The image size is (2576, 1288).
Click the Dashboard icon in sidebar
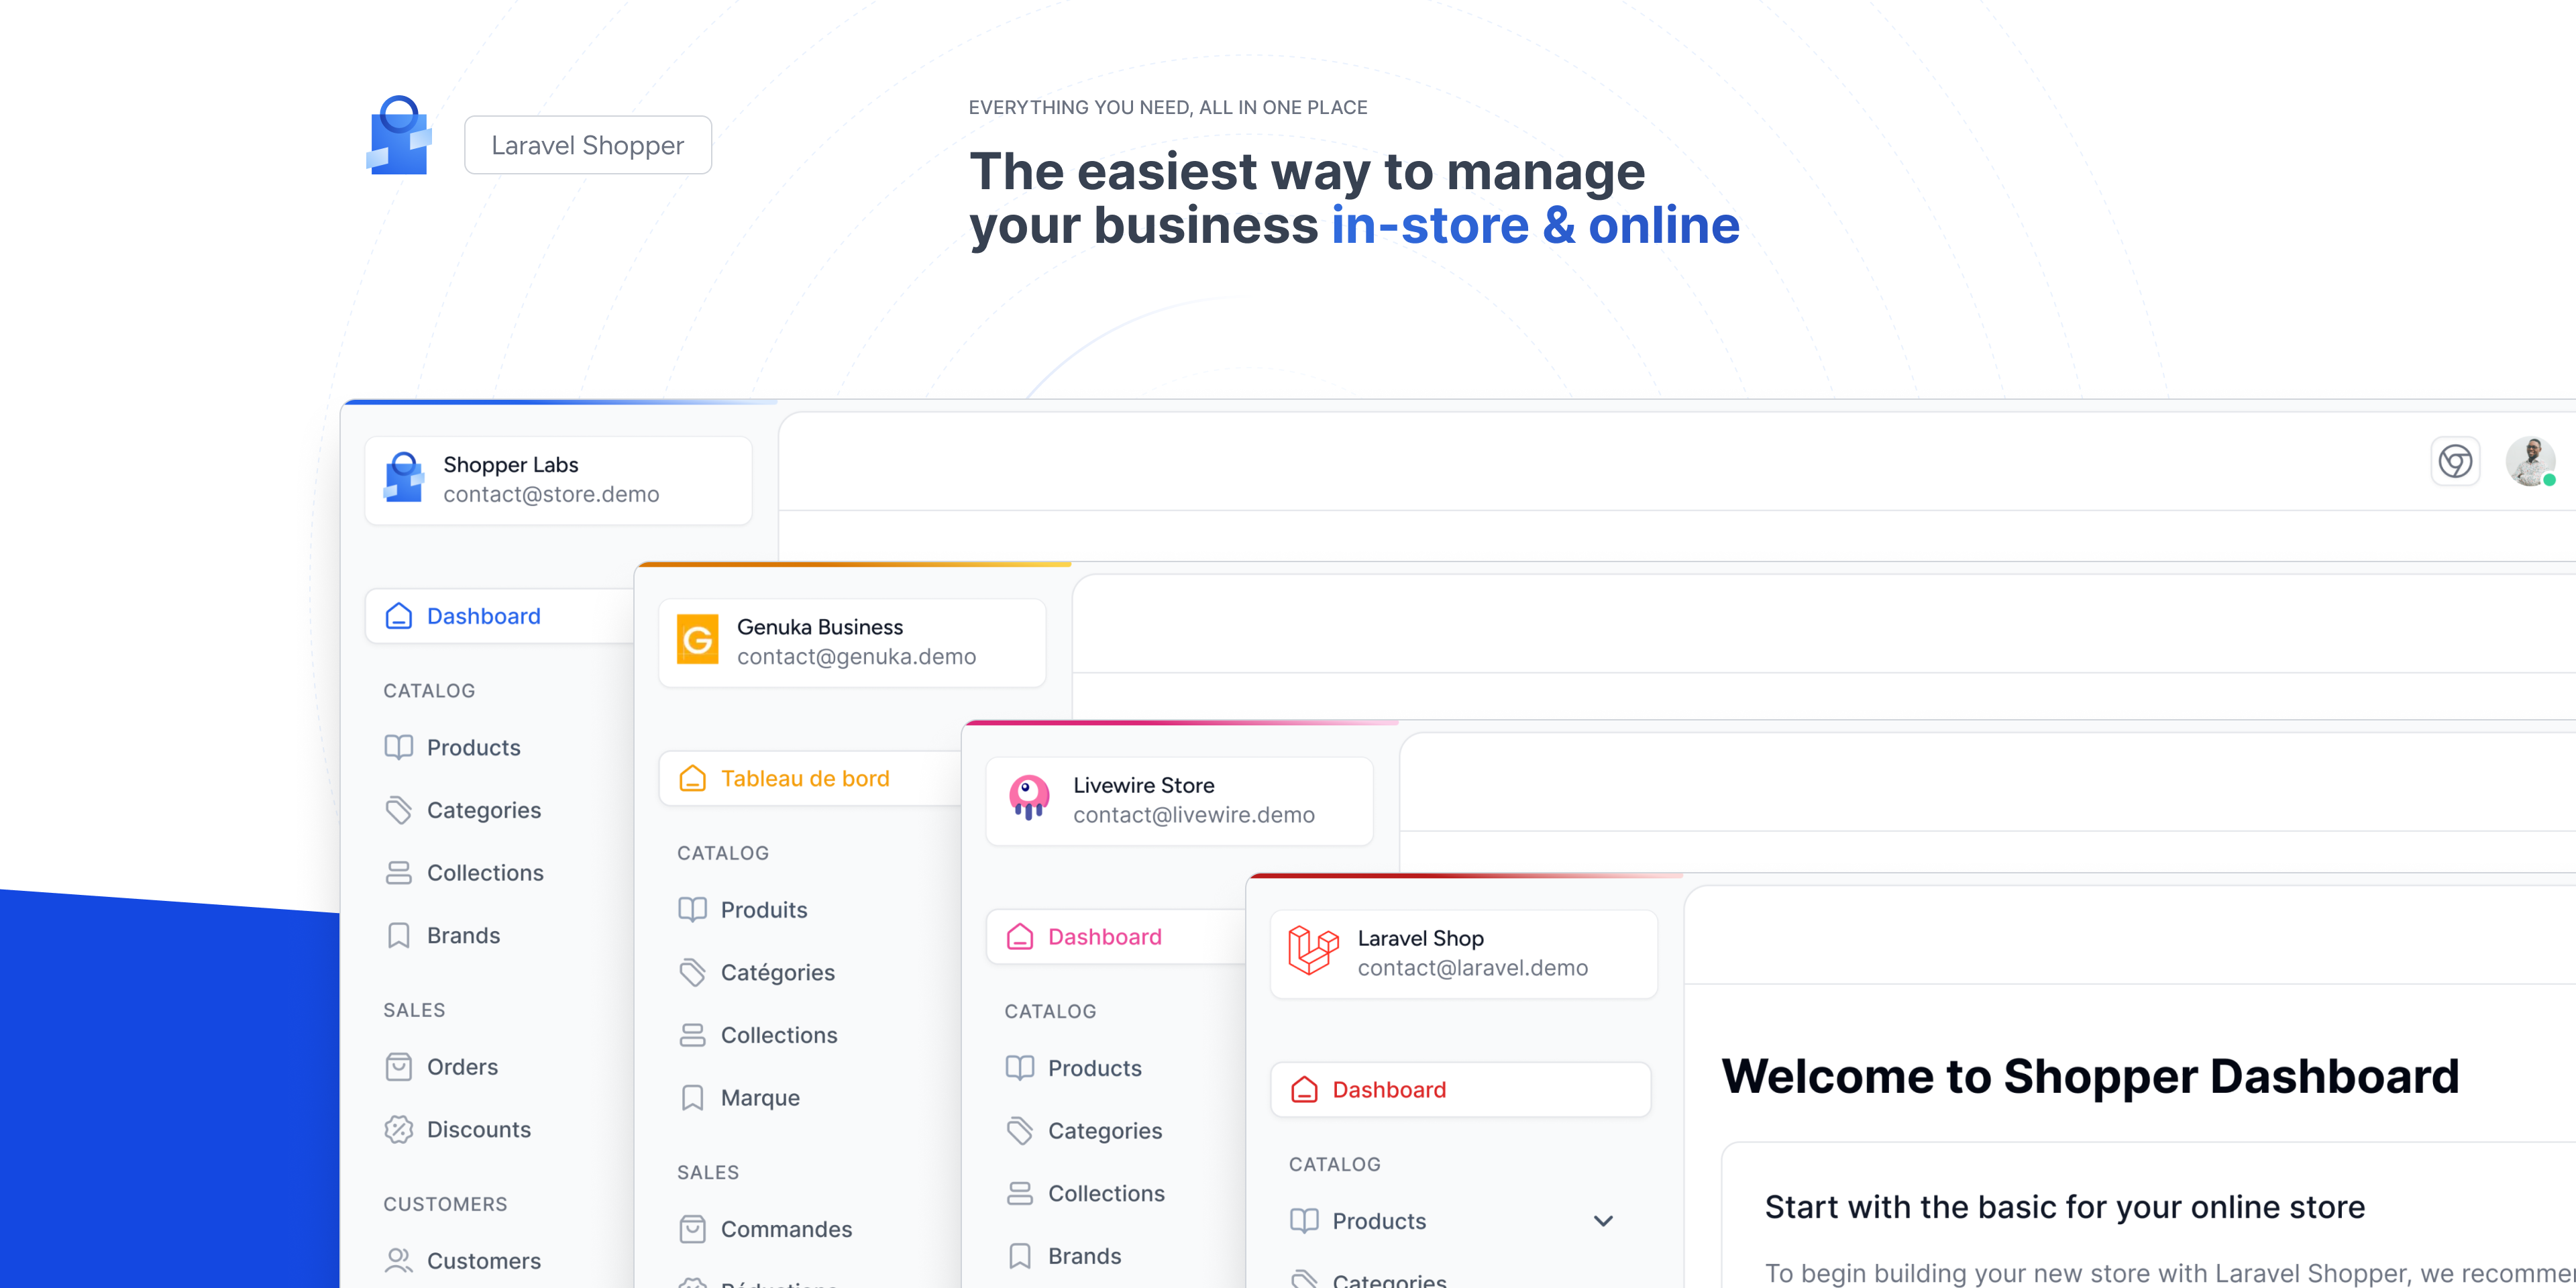[398, 614]
